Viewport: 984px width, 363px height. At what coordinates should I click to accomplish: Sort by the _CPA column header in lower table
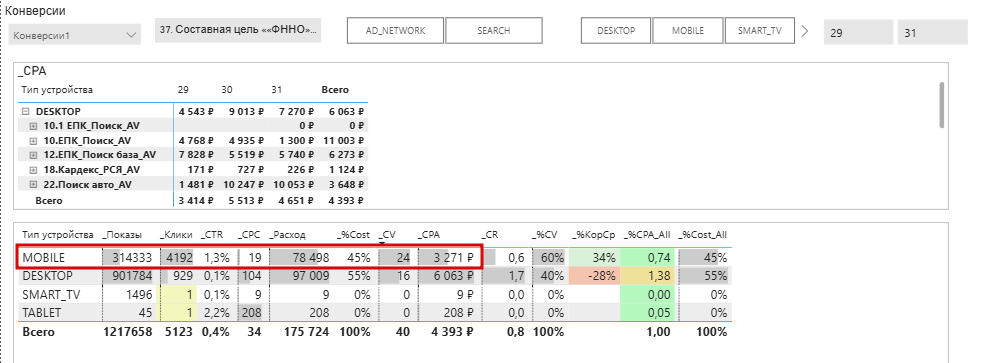click(429, 235)
